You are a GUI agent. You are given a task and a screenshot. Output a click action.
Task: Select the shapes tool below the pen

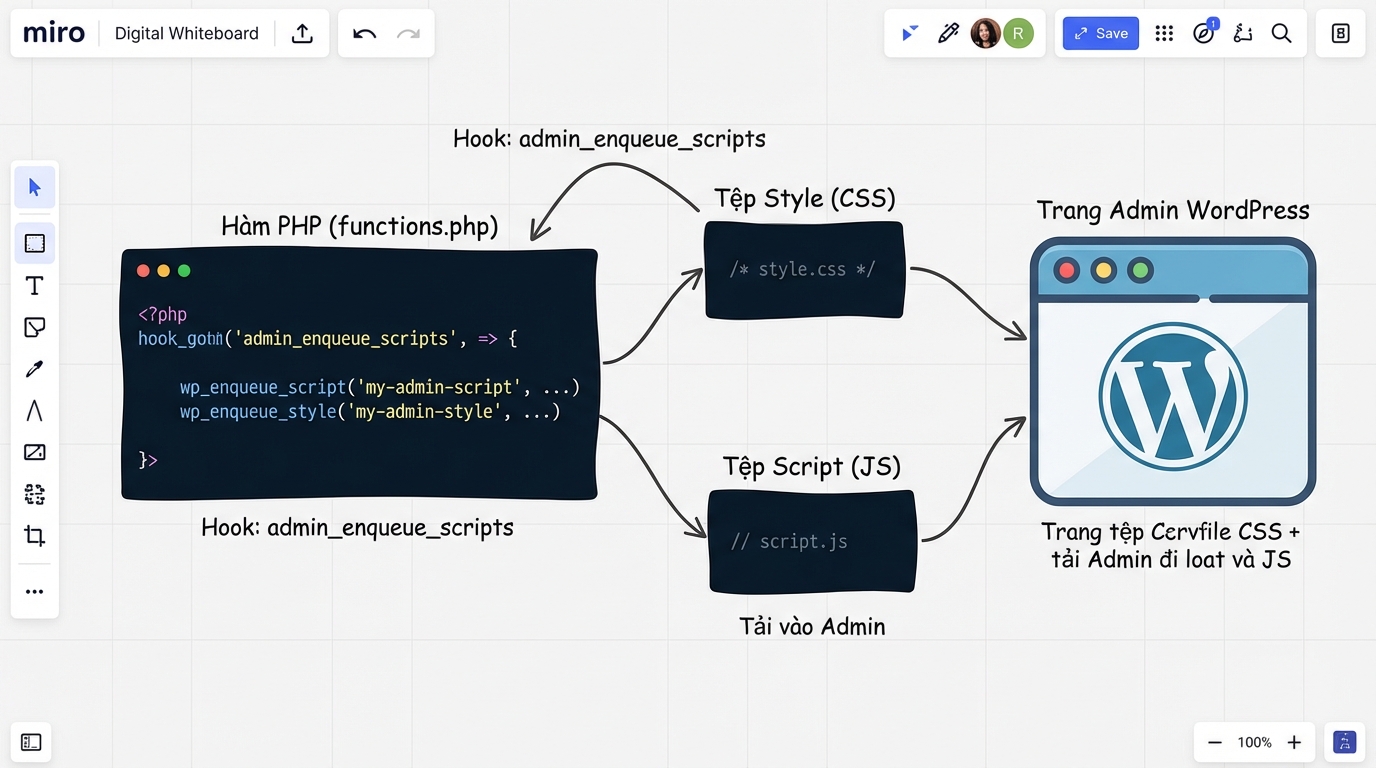34,410
